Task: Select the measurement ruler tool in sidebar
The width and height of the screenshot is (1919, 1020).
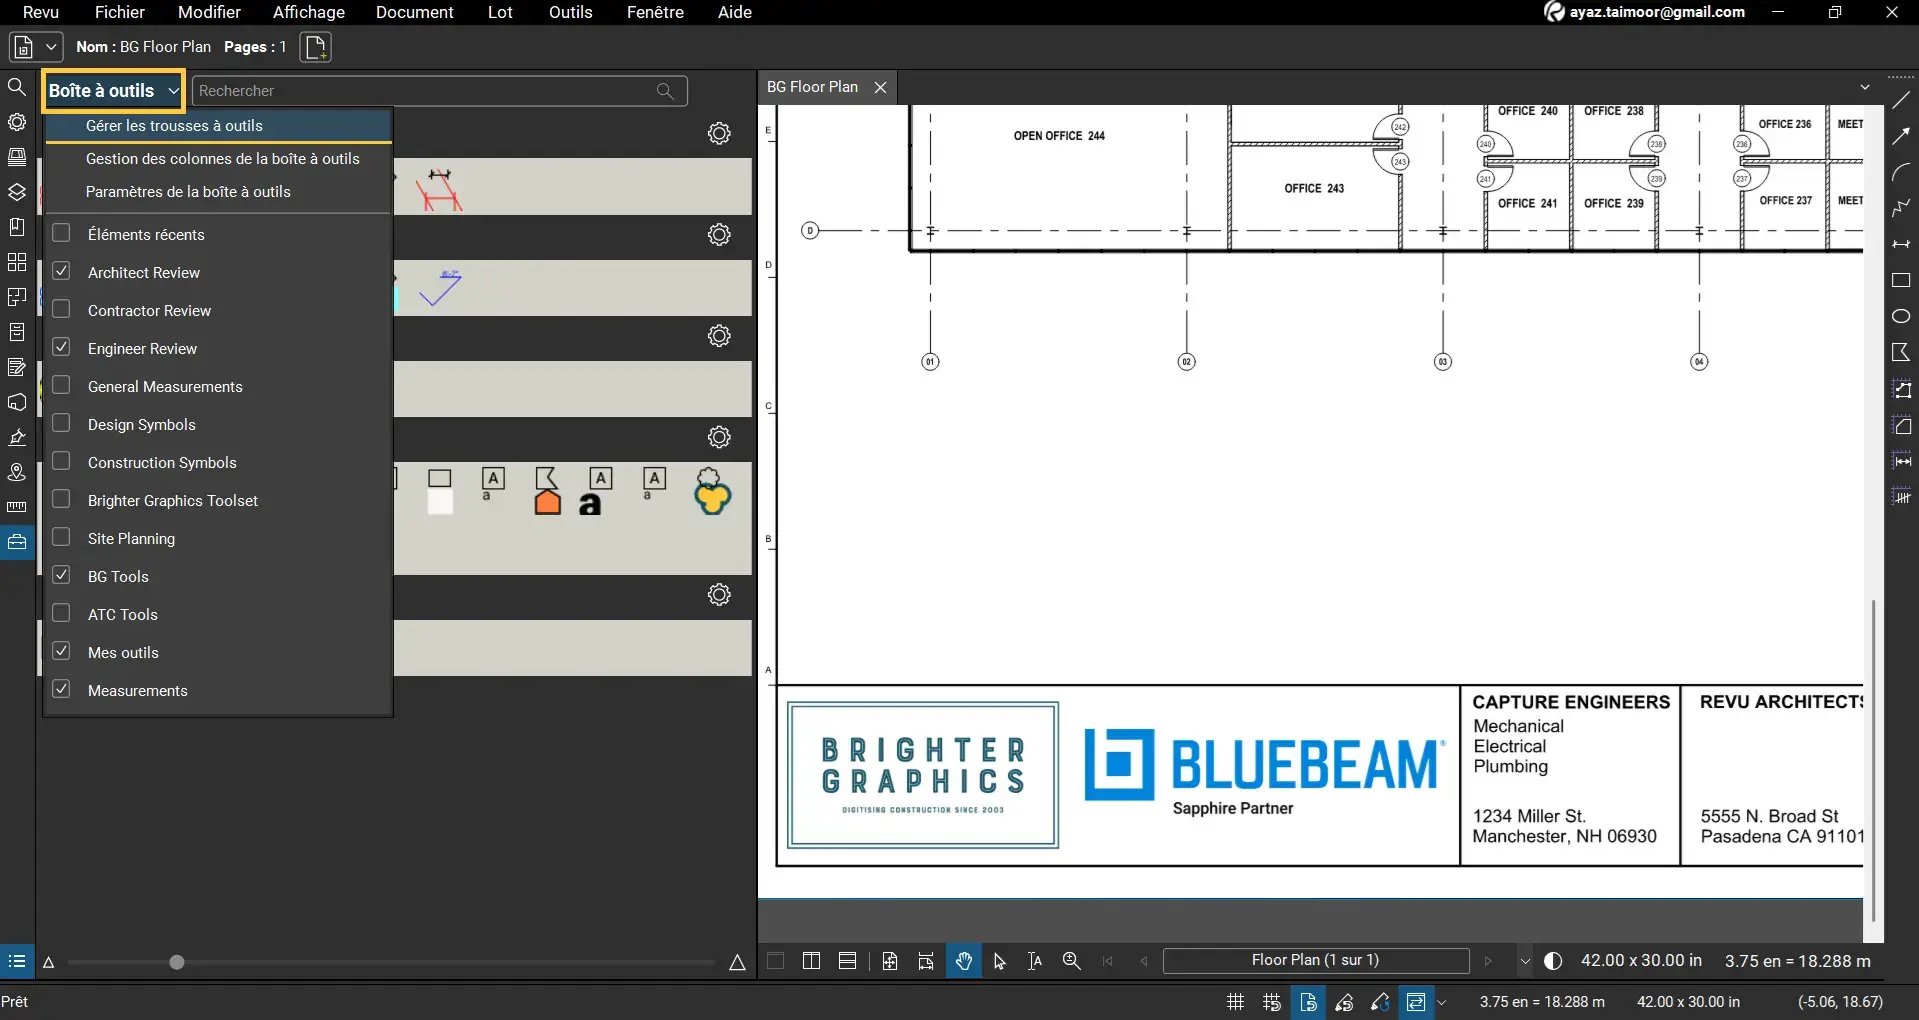Action: click(x=17, y=507)
